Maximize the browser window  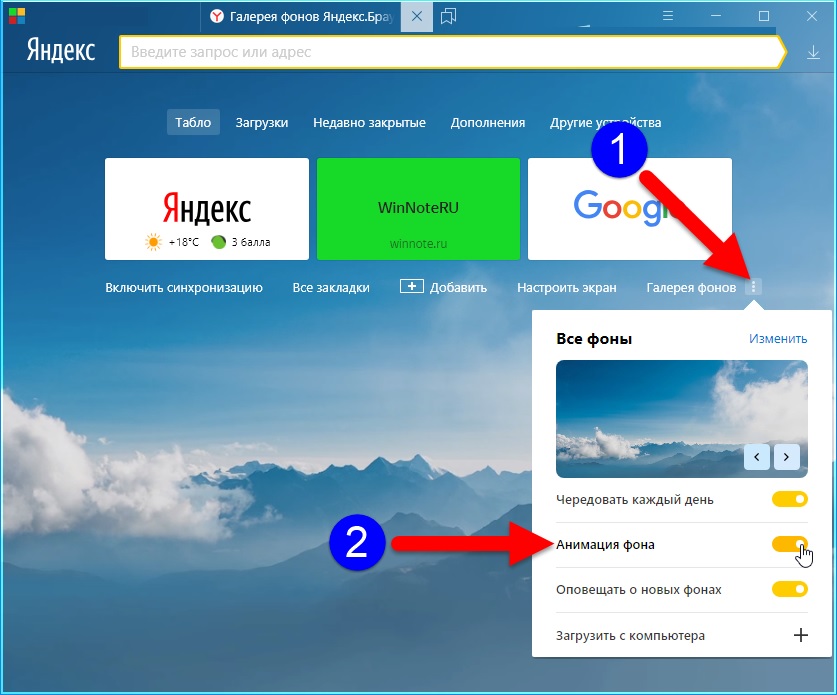pos(764,16)
